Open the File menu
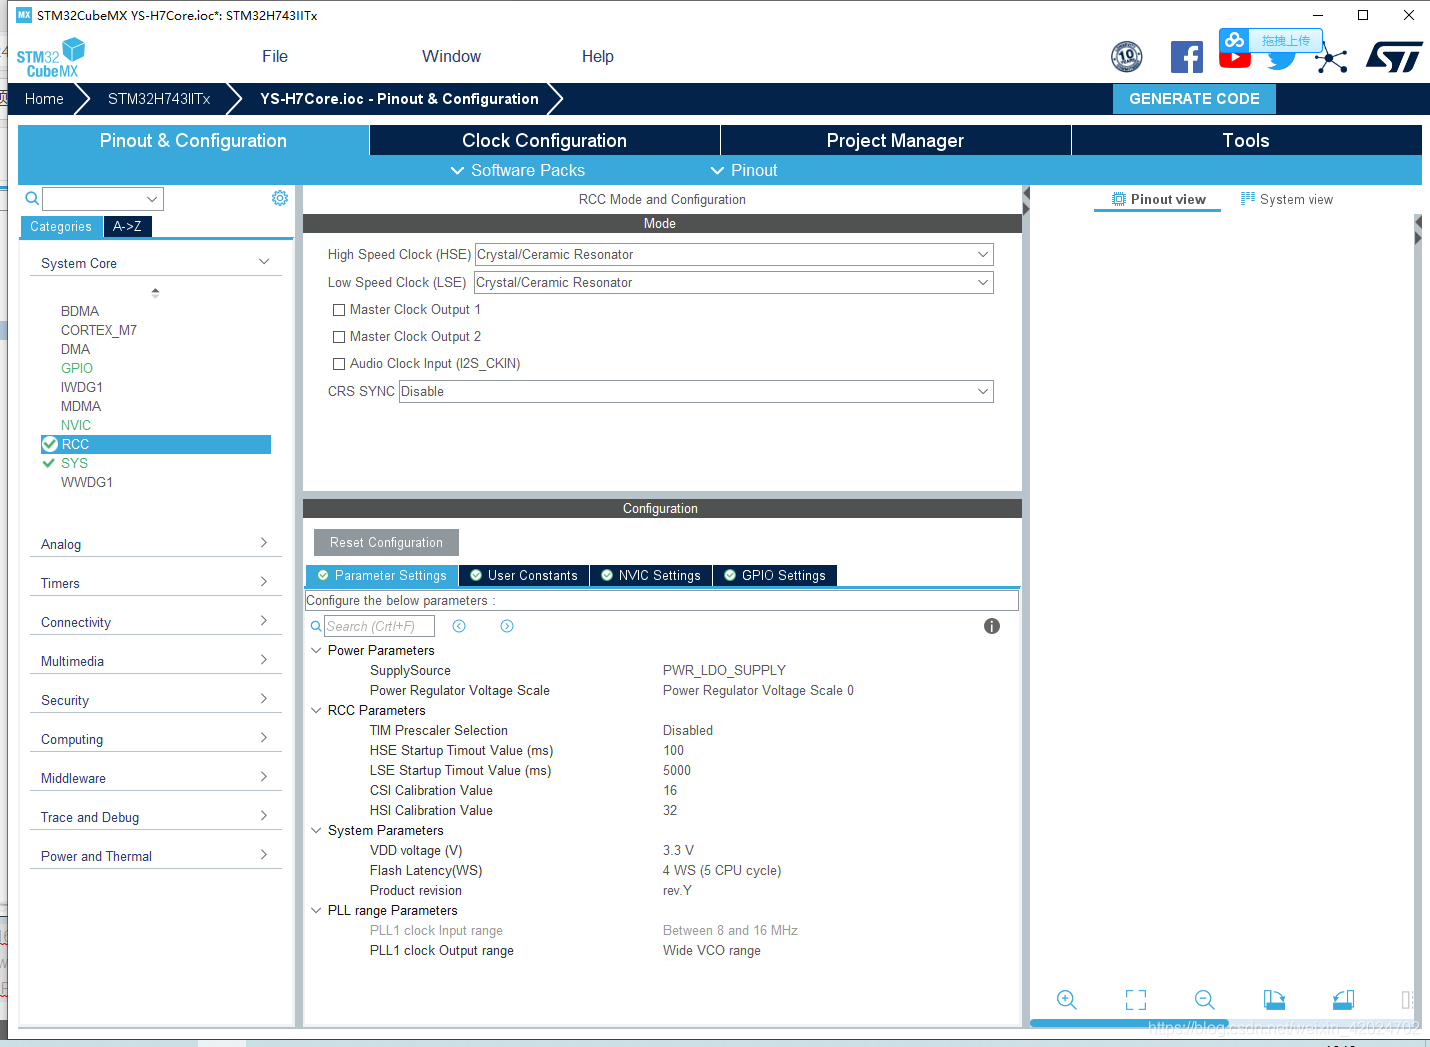1430x1047 pixels. pos(275,57)
